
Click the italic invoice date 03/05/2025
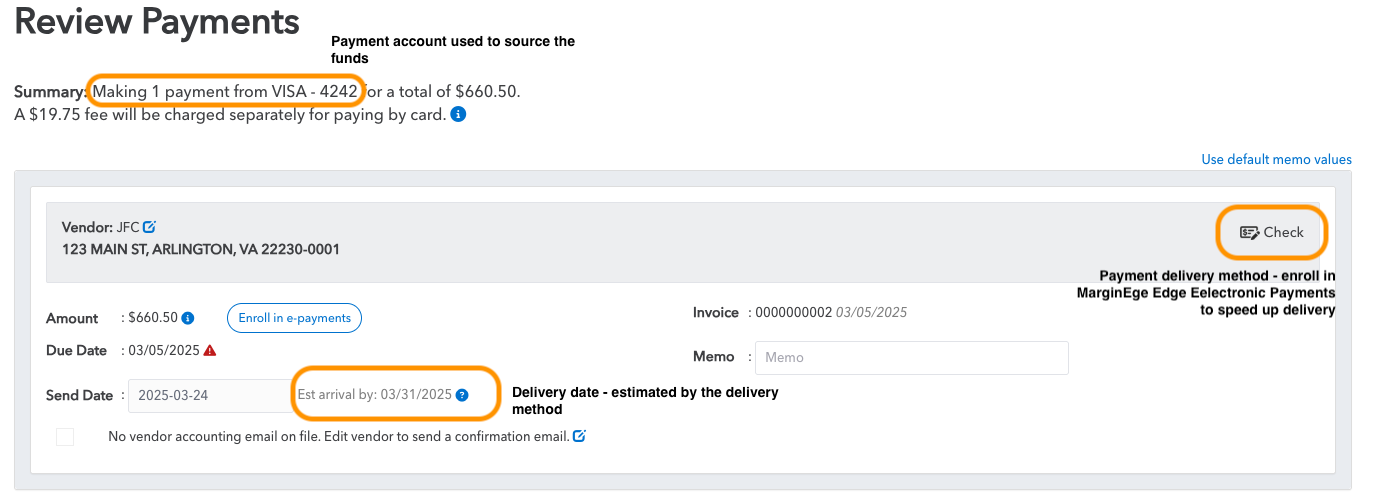tap(871, 312)
